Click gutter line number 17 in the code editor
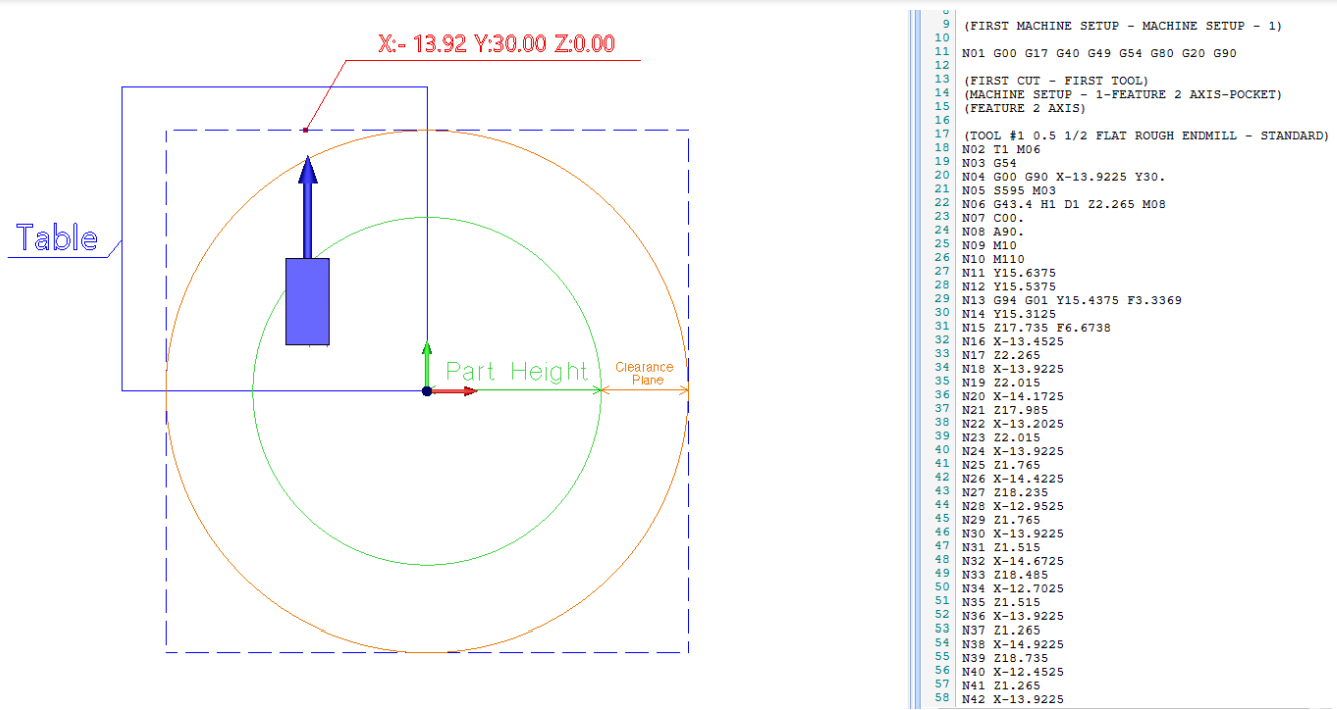1337x710 pixels. tap(941, 133)
